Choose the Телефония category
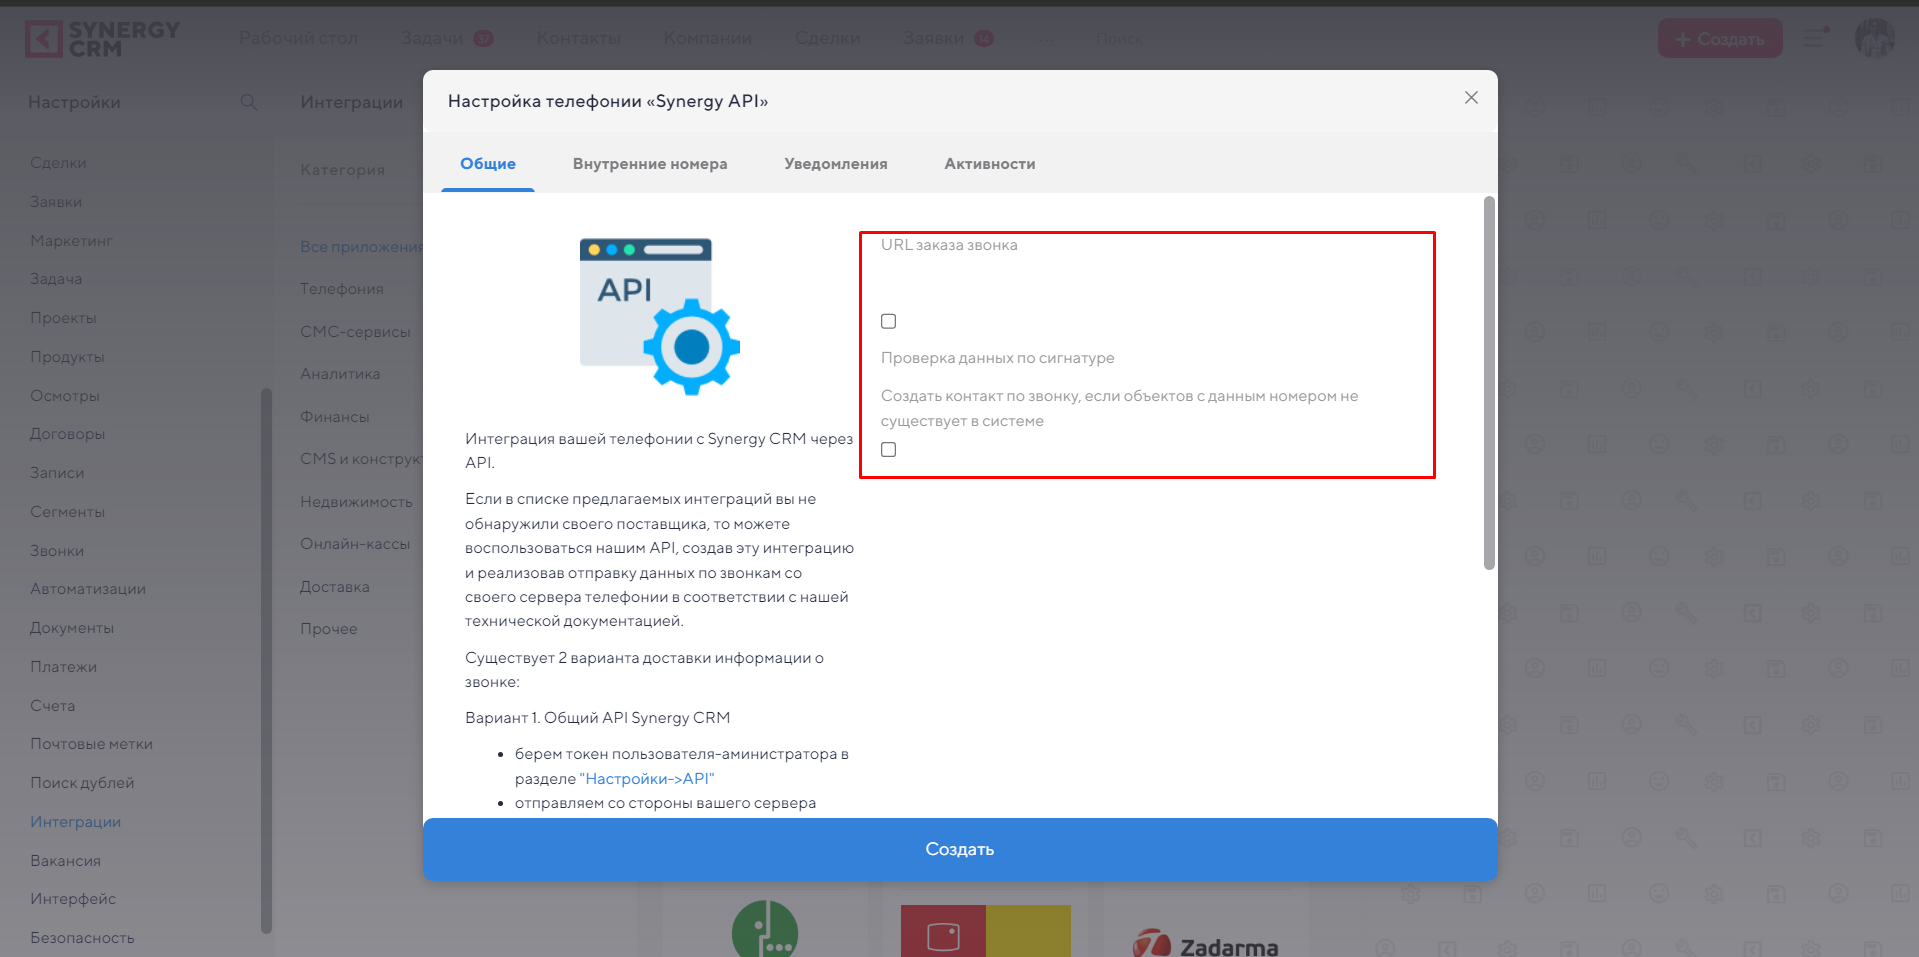The height and width of the screenshot is (957, 1919). point(342,289)
